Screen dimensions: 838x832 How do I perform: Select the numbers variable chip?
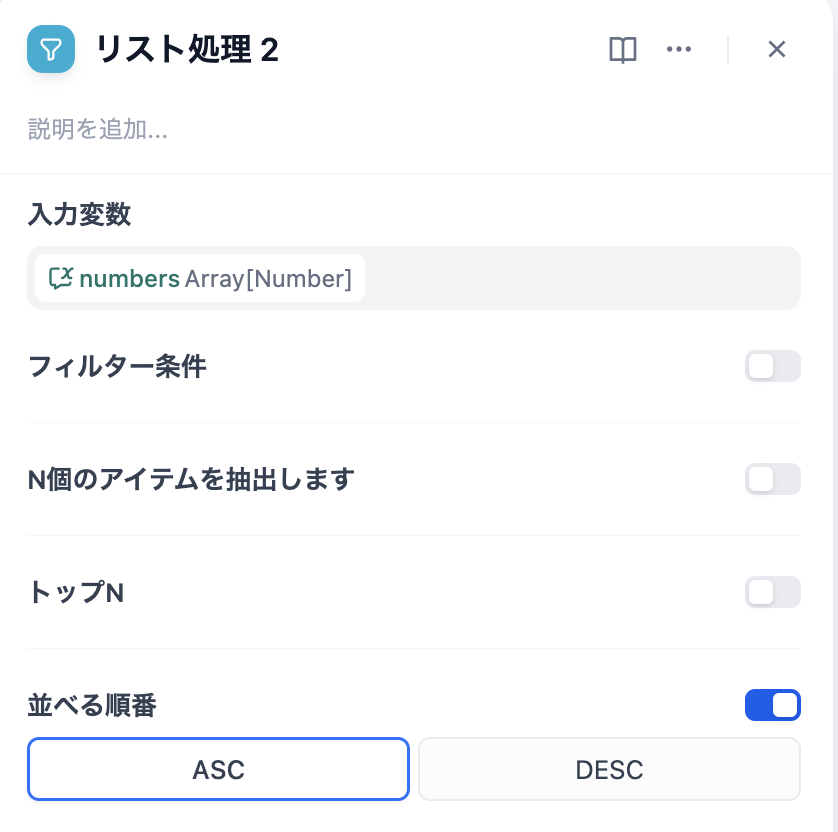click(x=200, y=278)
